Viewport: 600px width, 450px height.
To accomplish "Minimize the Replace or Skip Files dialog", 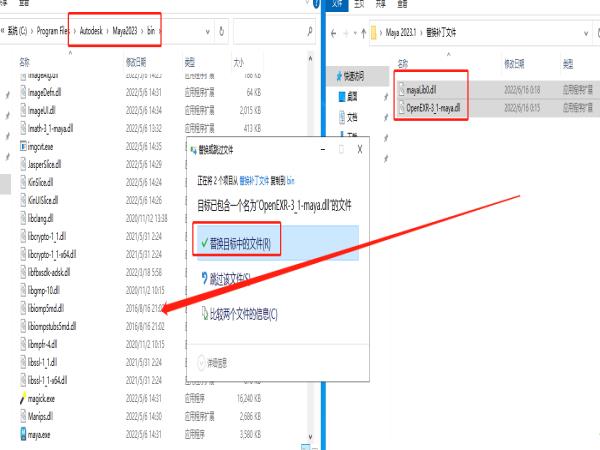I will 323,150.
